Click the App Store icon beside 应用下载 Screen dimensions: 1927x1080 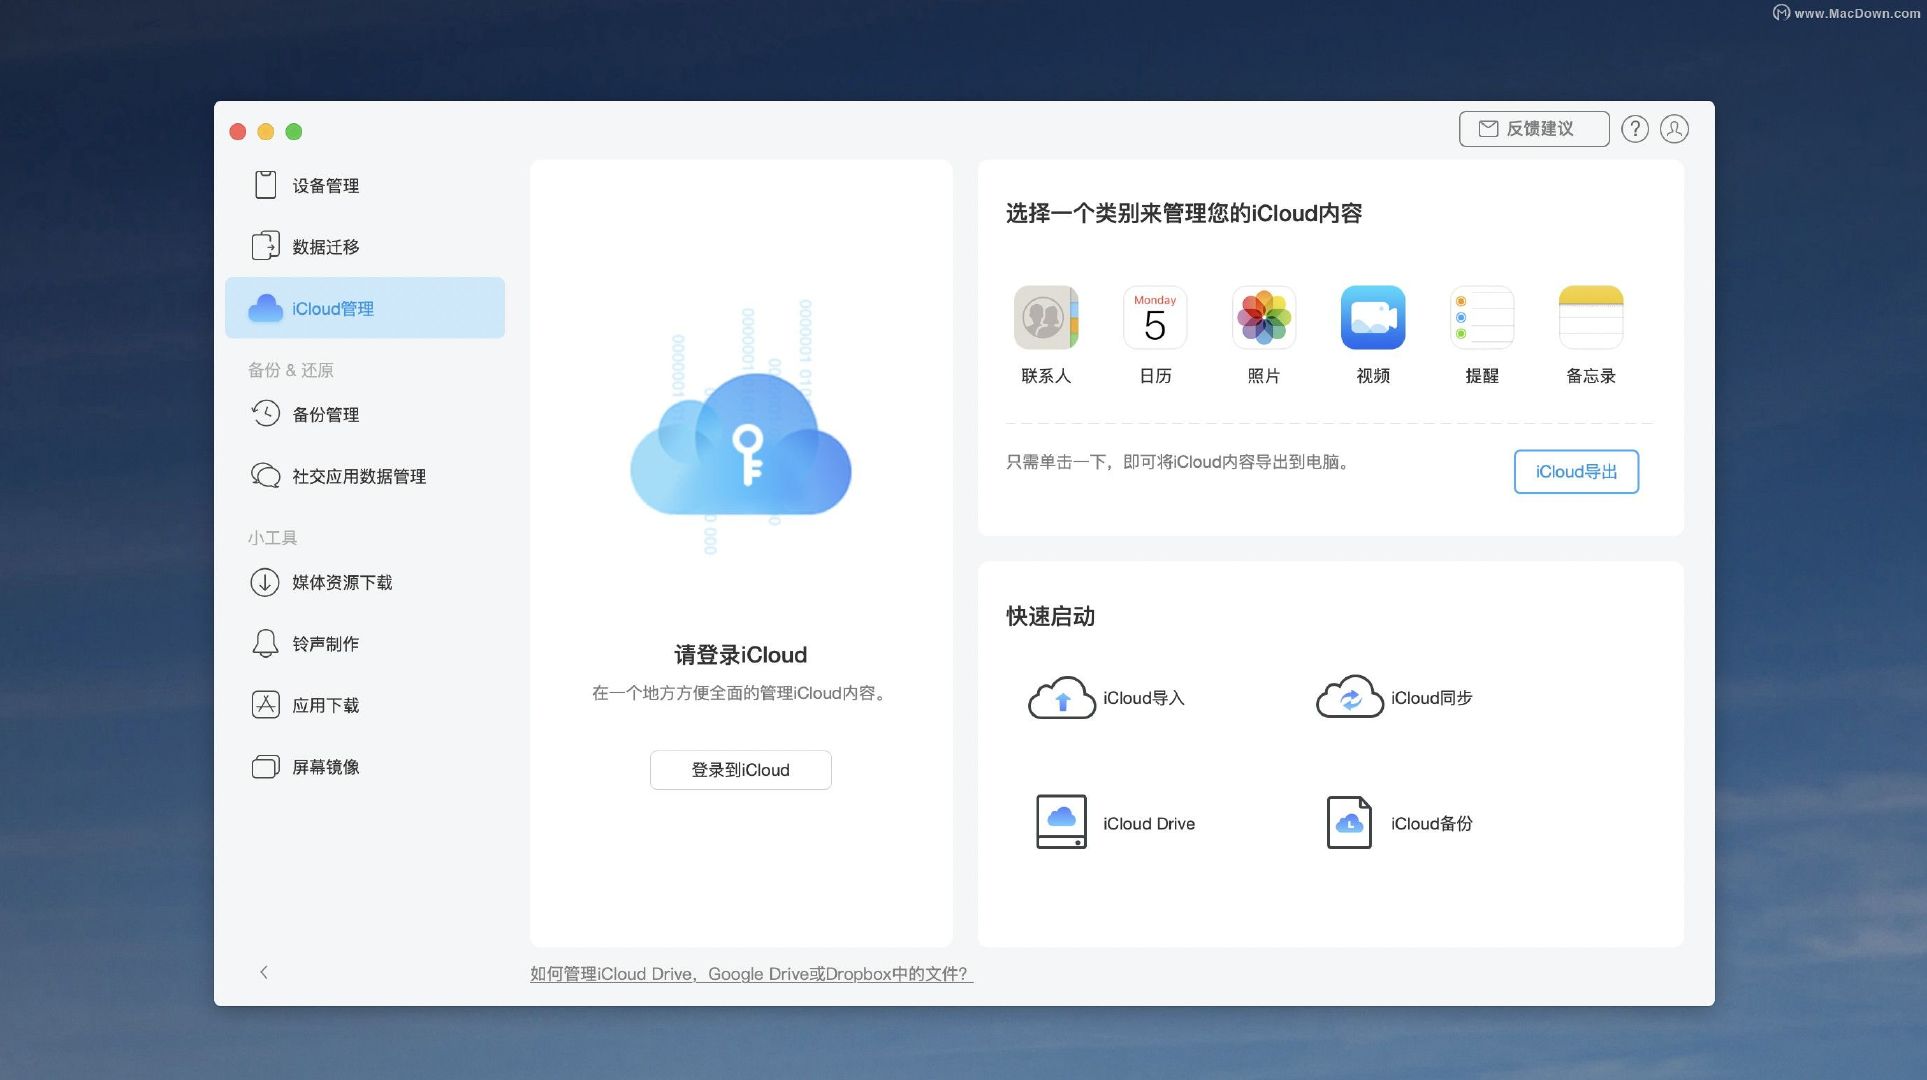(265, 705)
